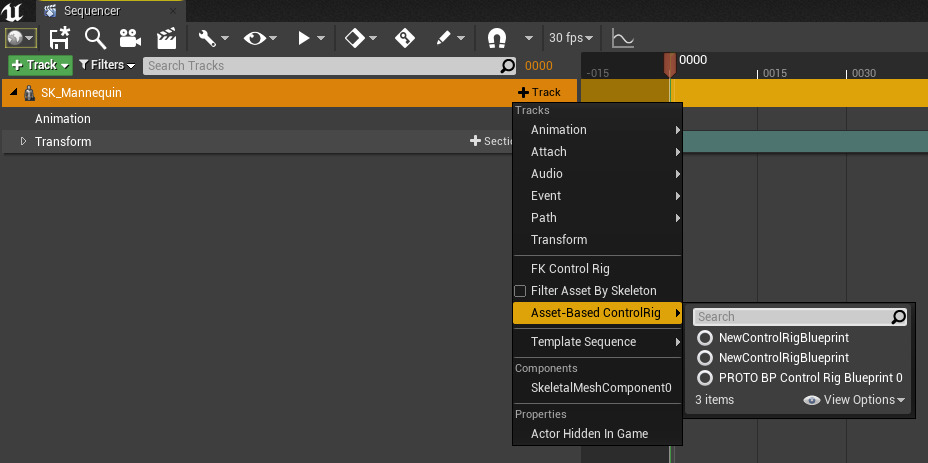The image size is (928, 463).
Task: Click the Render Movie clapperboard icon
Action: (166, 38)
